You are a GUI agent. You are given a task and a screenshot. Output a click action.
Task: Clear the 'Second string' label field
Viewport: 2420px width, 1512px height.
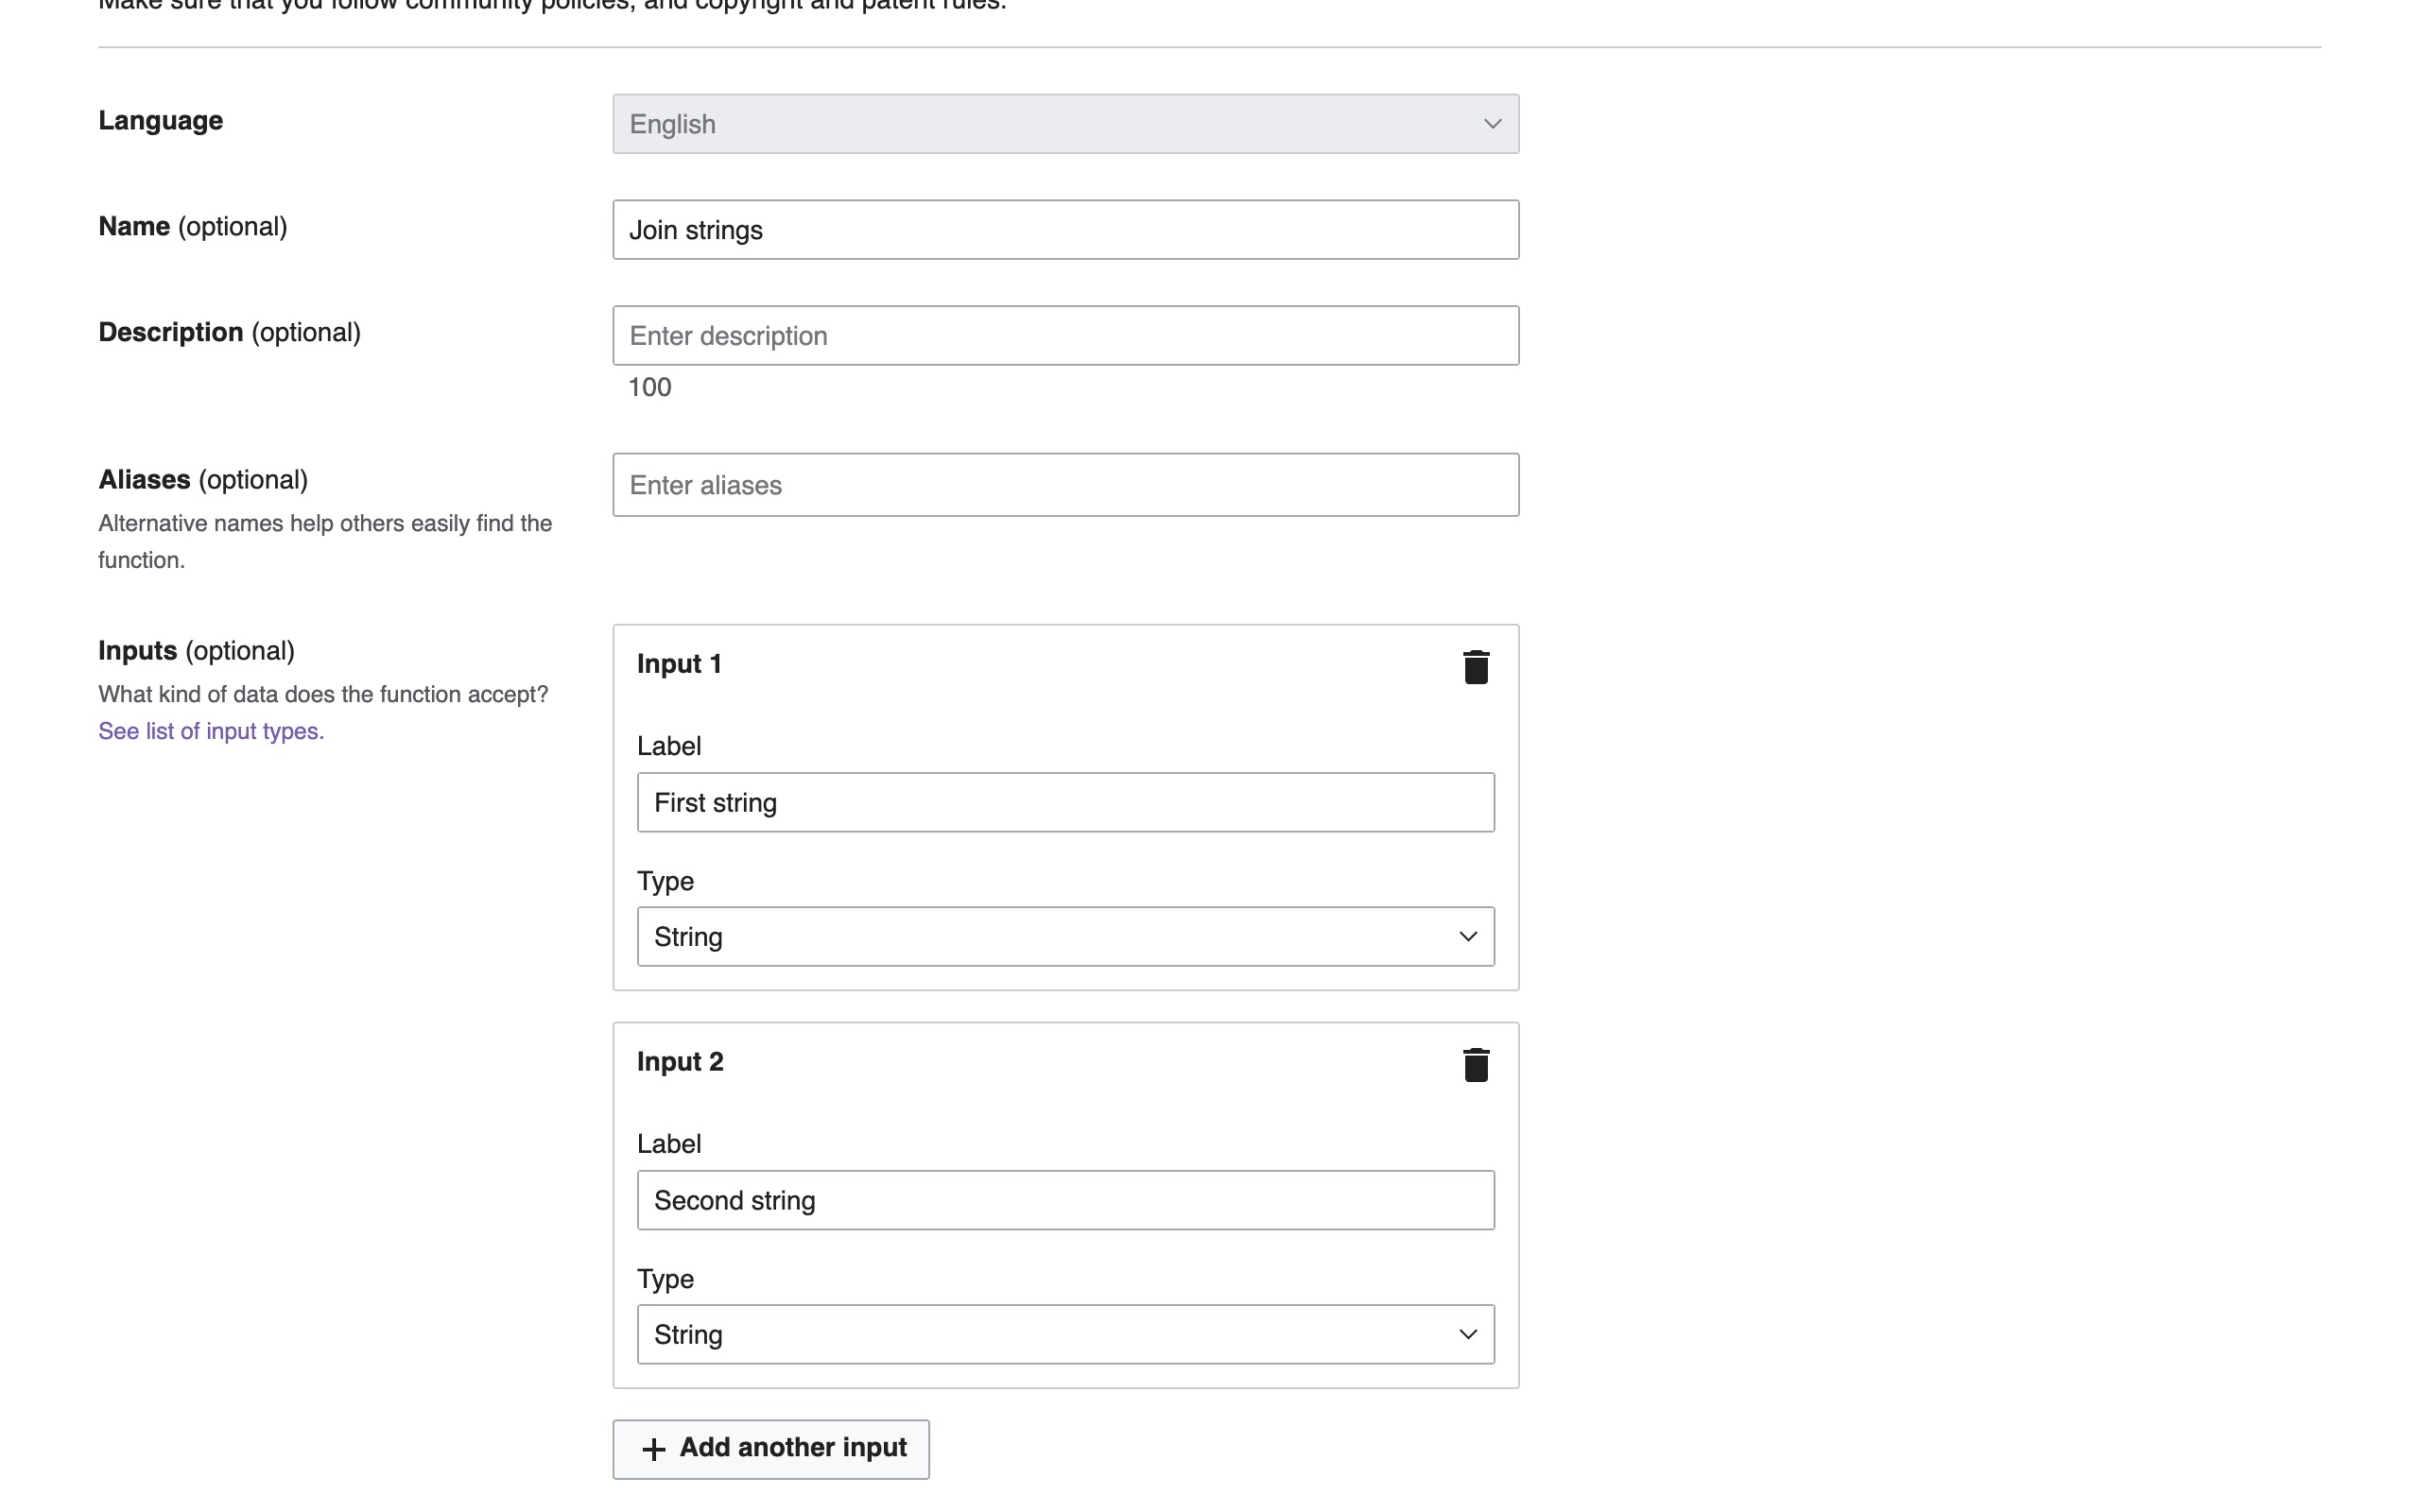click(x=1064, y=1198)
